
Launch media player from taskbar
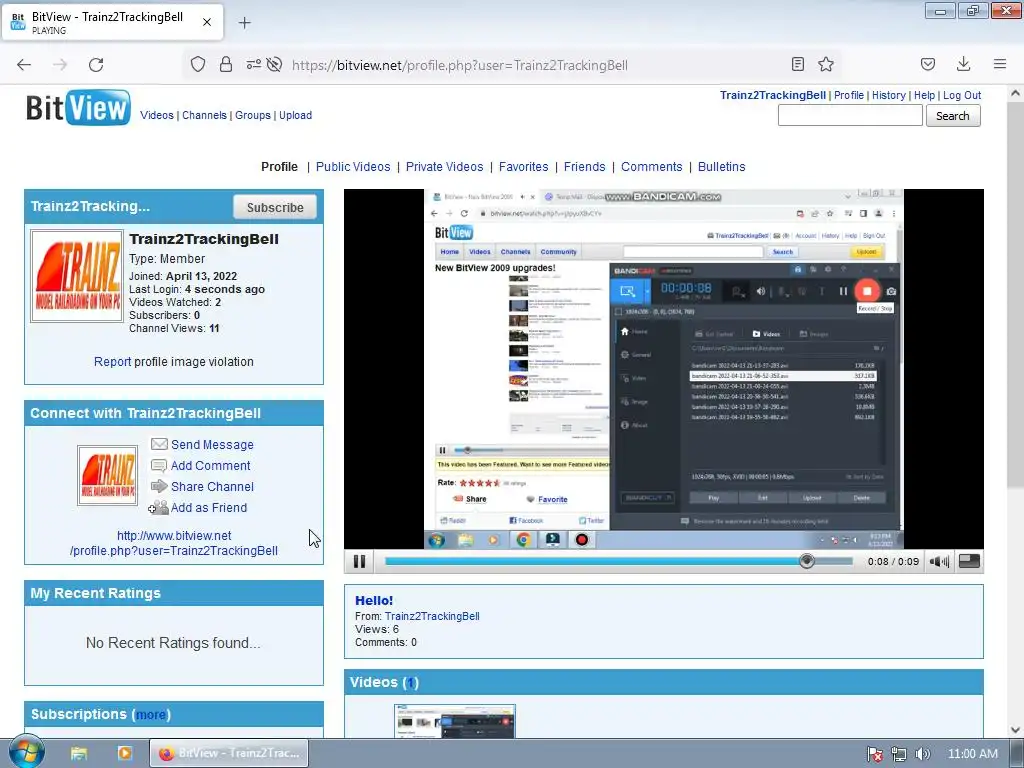pos(125,753)
